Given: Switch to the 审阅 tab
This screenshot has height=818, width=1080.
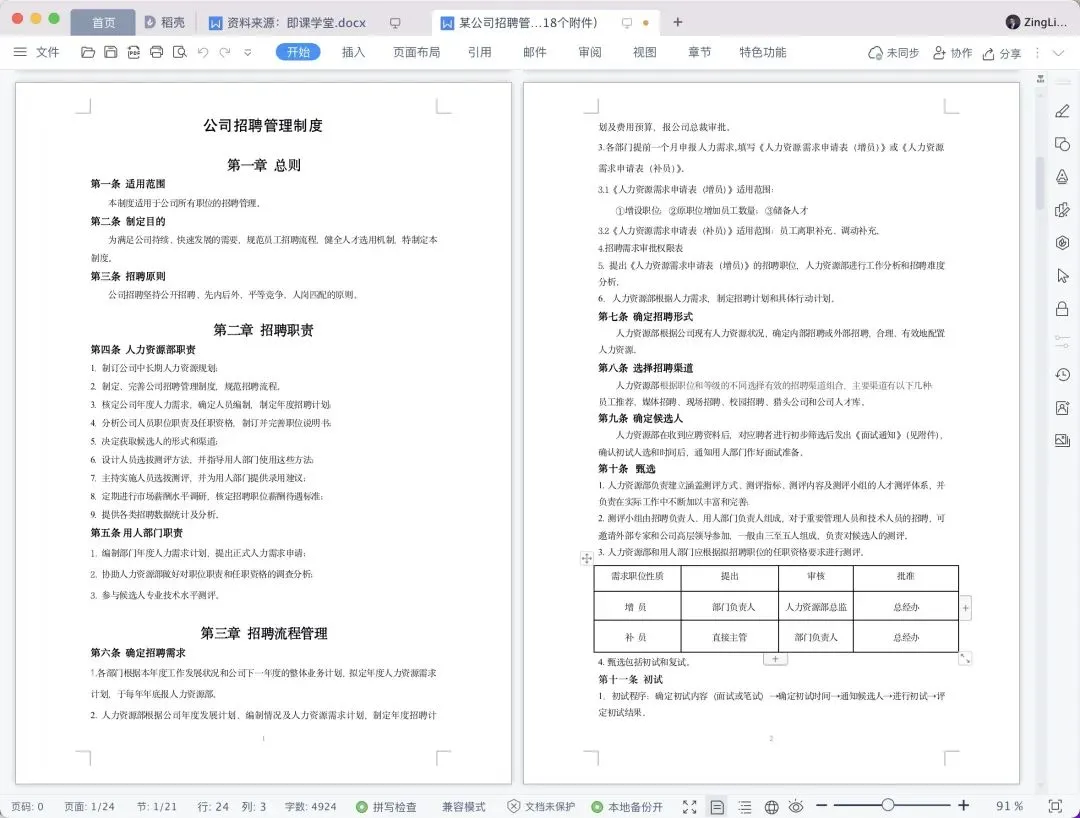Looking at the screenshot, I should (x=590, y=52).
